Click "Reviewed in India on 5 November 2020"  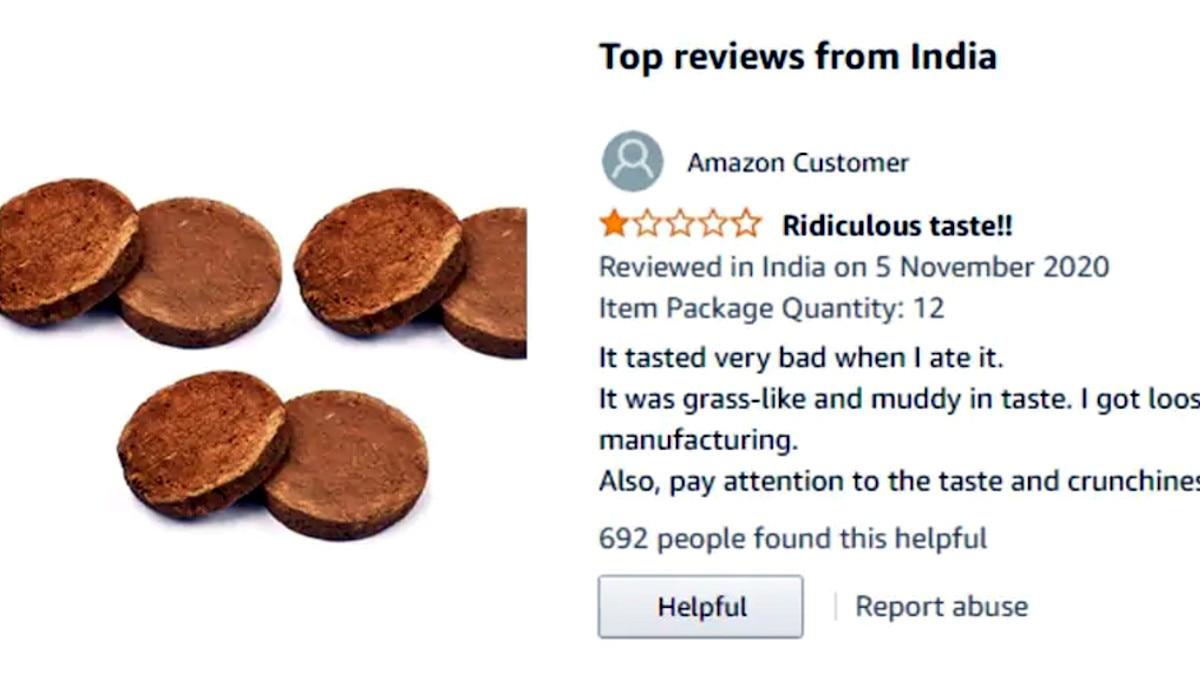853,267
